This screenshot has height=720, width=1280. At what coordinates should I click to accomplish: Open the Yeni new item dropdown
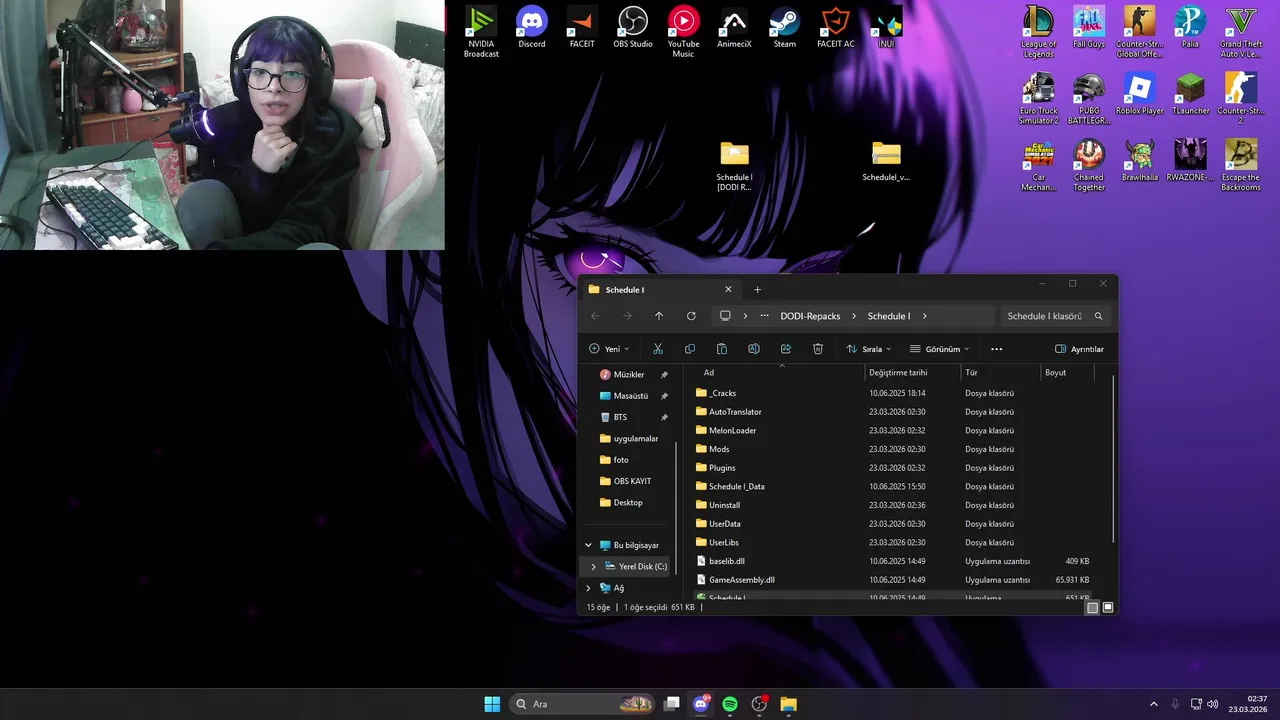tap(609, 349)
